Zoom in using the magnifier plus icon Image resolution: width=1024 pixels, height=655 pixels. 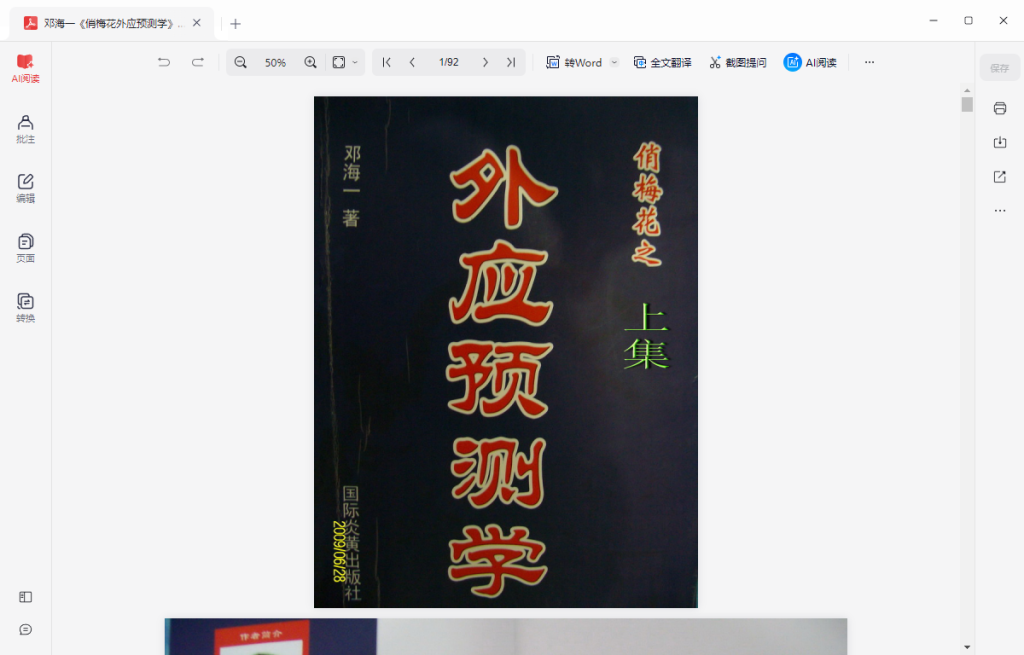(x=310, y=62)
